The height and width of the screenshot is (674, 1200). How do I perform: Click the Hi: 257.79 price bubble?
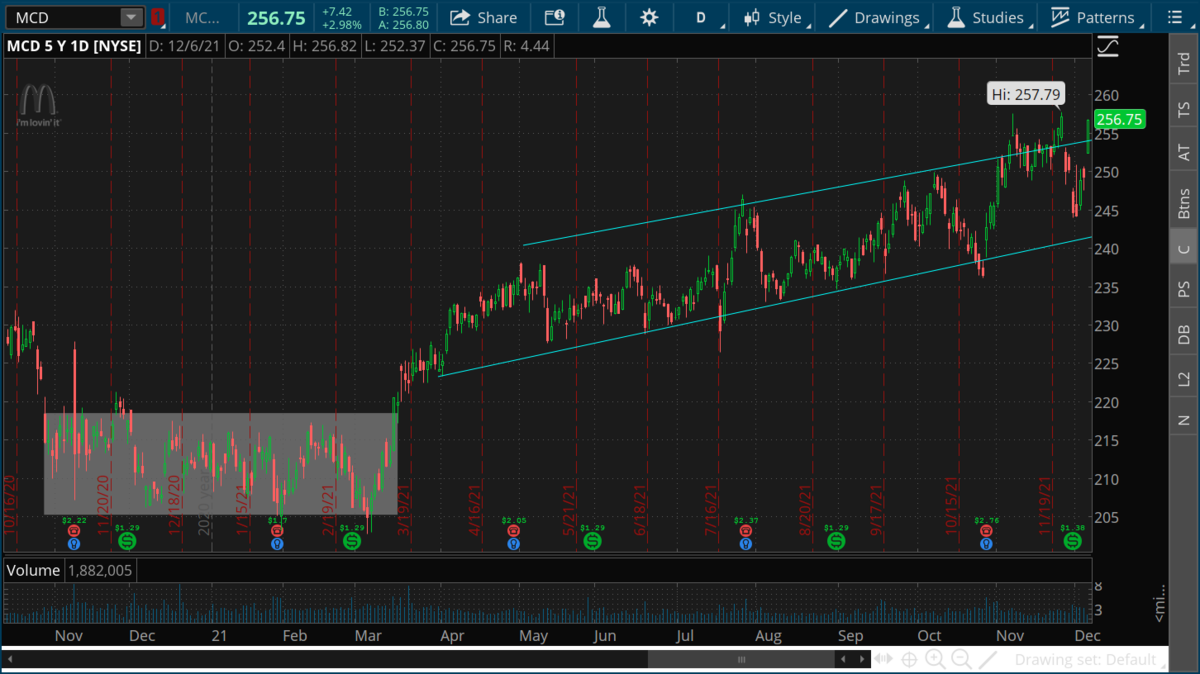1026,94
